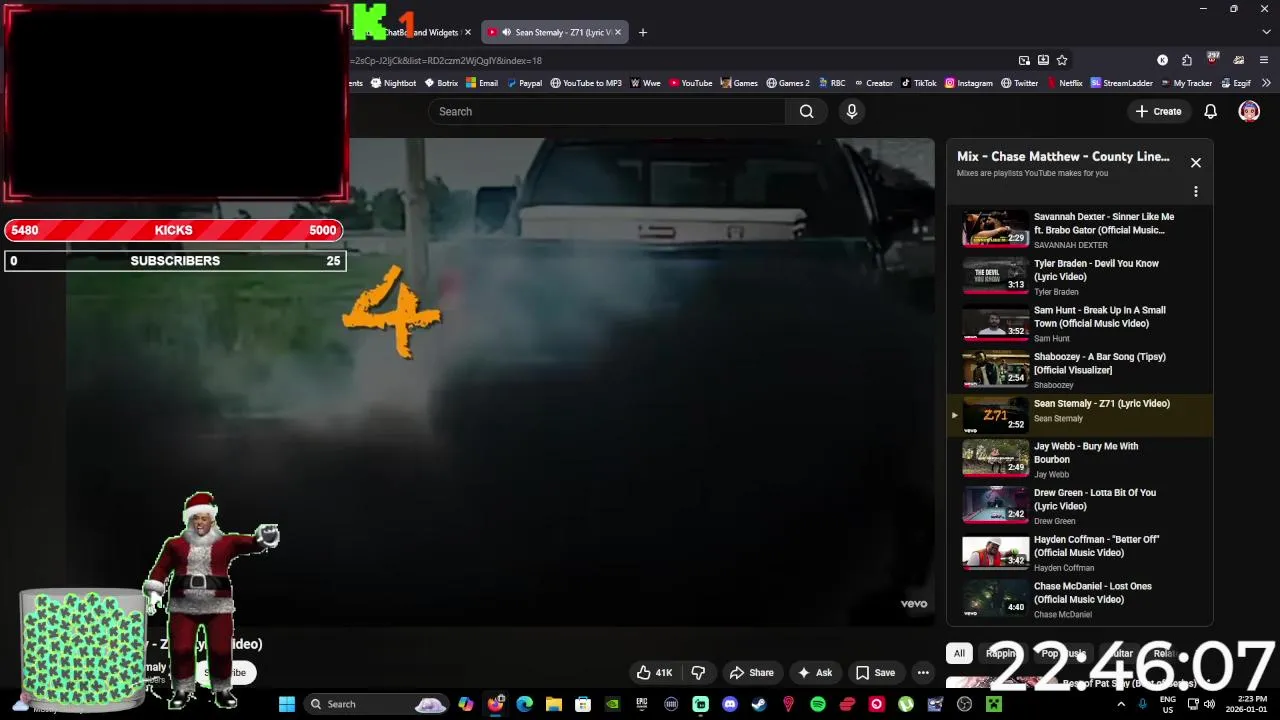This screenshot has height=720, width=1280.
Task: Select the Sean Stemaly Z71 browser tab
Action: 554,32
